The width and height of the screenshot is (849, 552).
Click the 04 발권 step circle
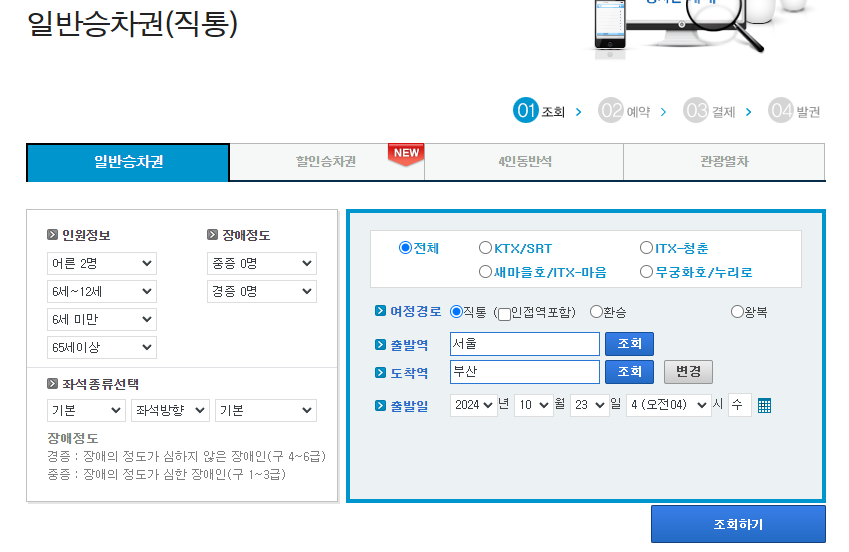click(x=781, y=111)
